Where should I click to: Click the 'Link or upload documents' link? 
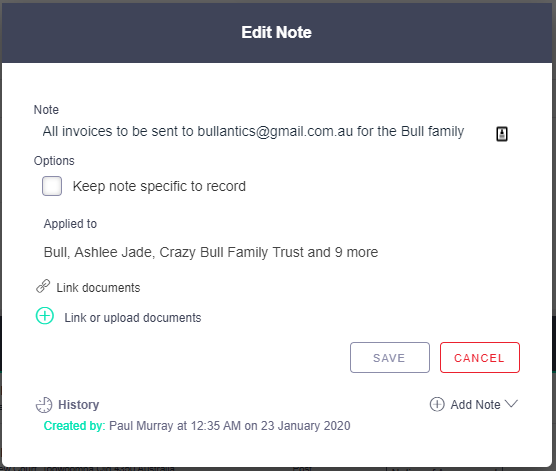tap(133, 318)
